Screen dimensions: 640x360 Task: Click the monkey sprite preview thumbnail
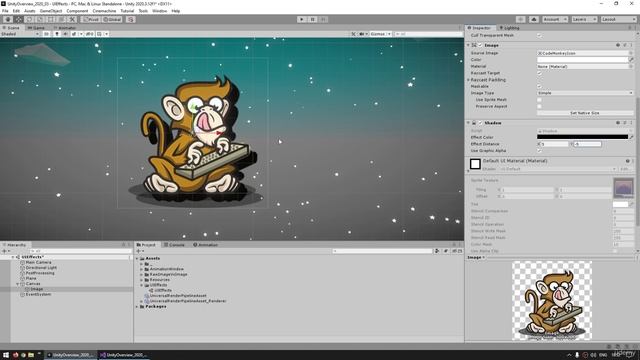click(x=552, y=300)
